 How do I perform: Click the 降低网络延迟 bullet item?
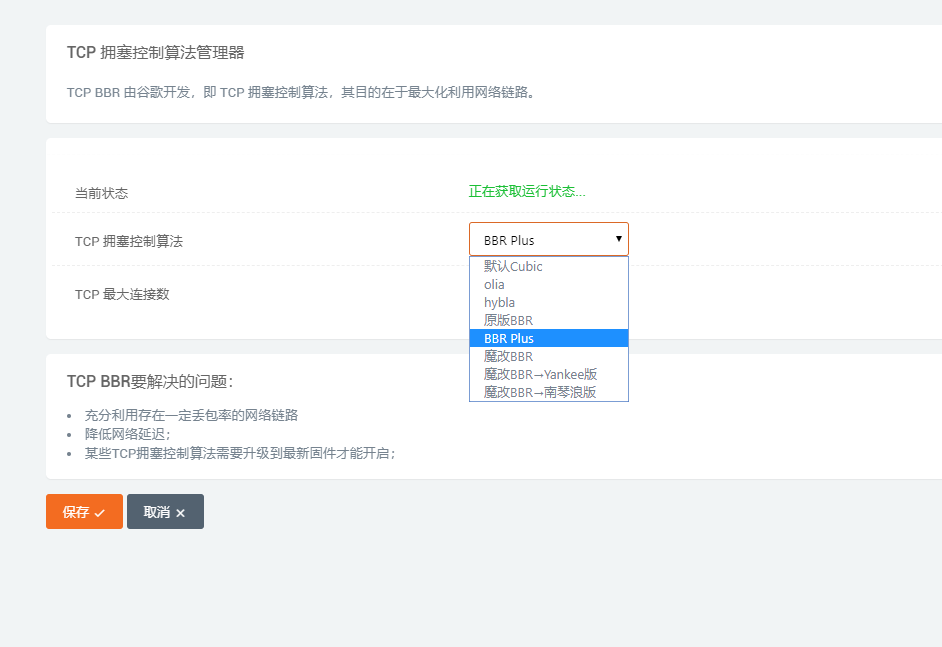pos(128,434)
